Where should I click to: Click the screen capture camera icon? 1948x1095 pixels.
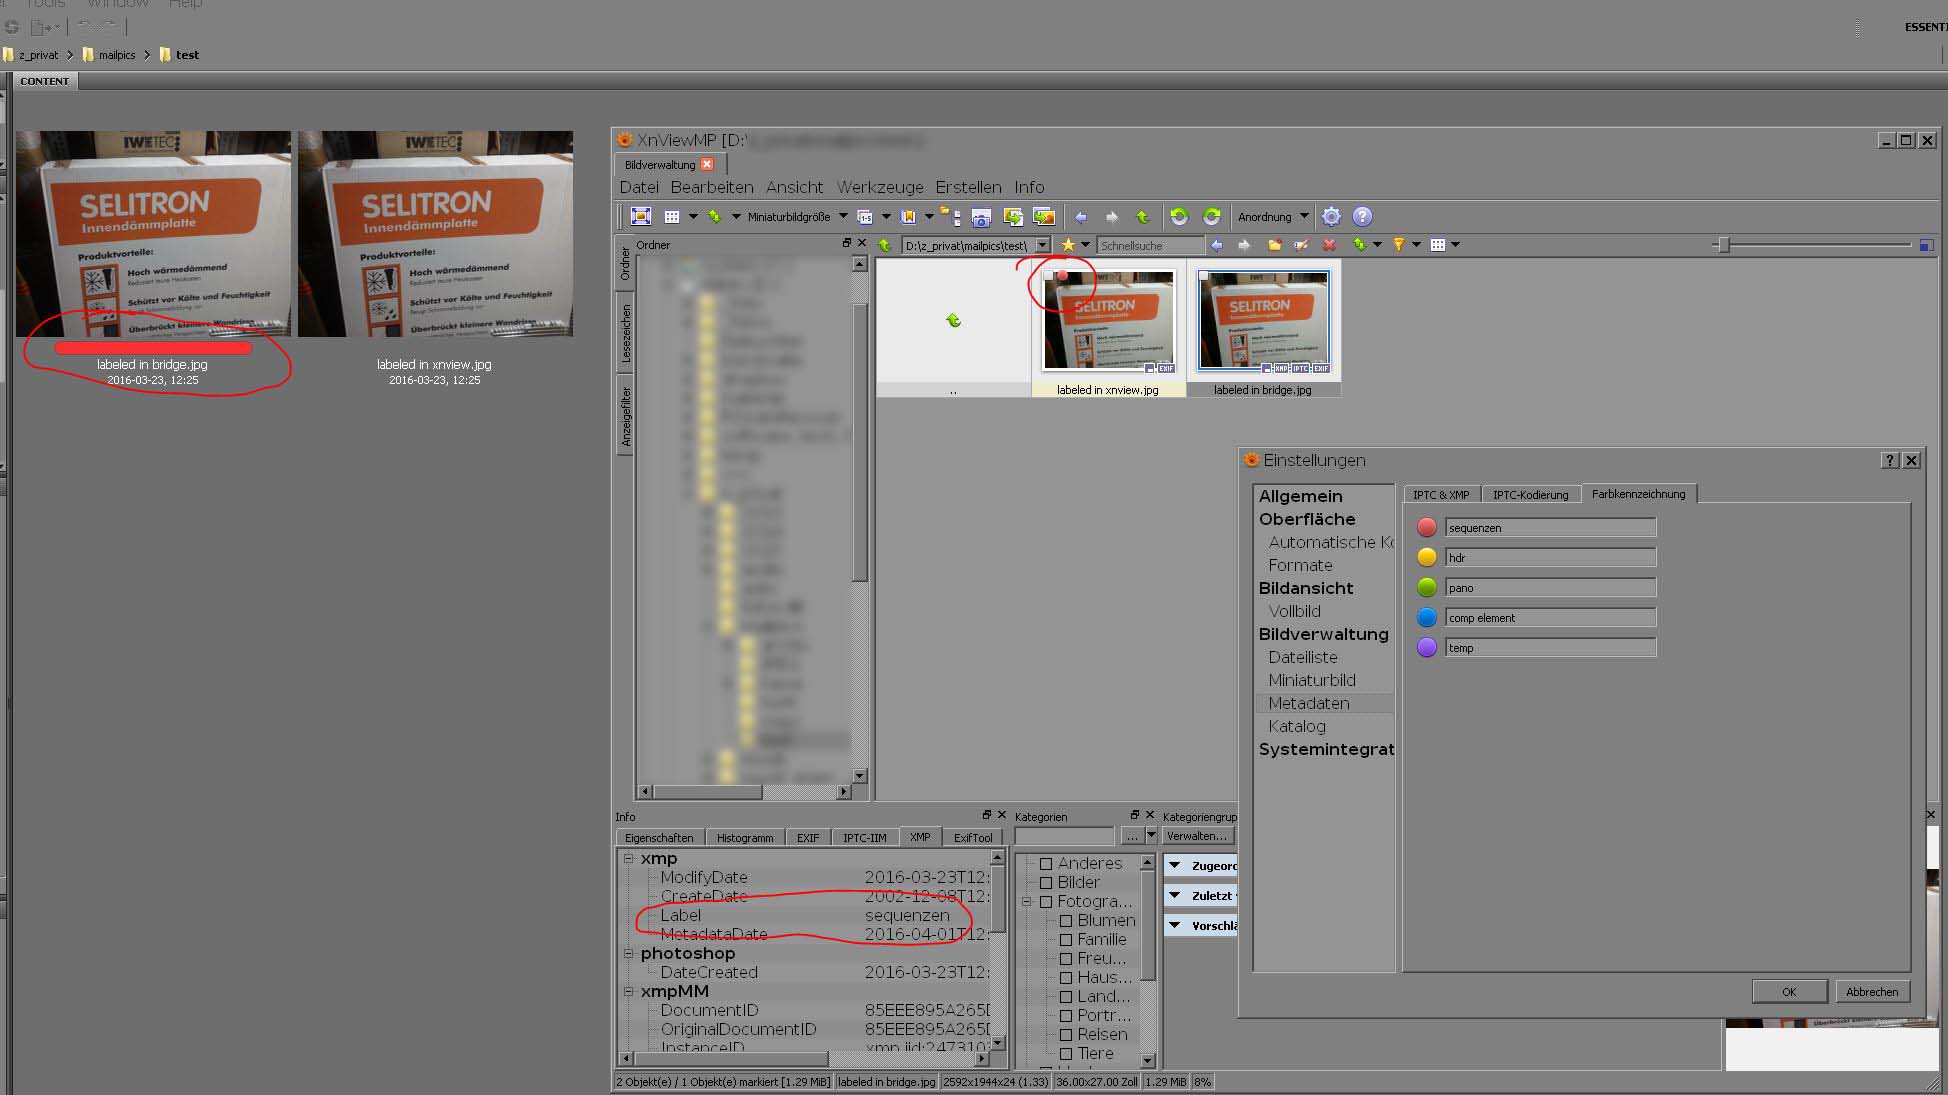click(x=981, y=217)
